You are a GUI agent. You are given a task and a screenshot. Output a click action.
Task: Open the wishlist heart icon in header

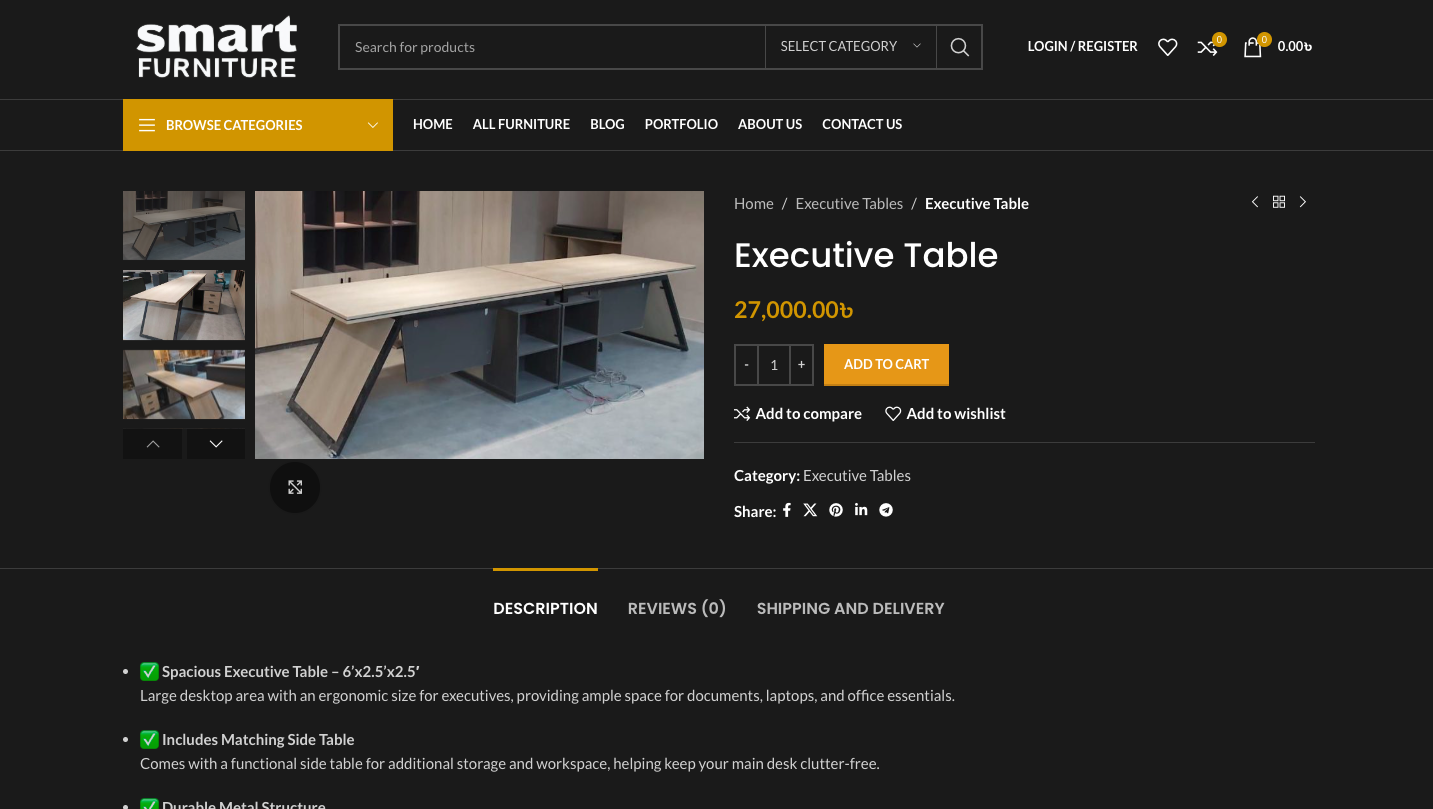pyautogui.click(x=1167, y=47)
